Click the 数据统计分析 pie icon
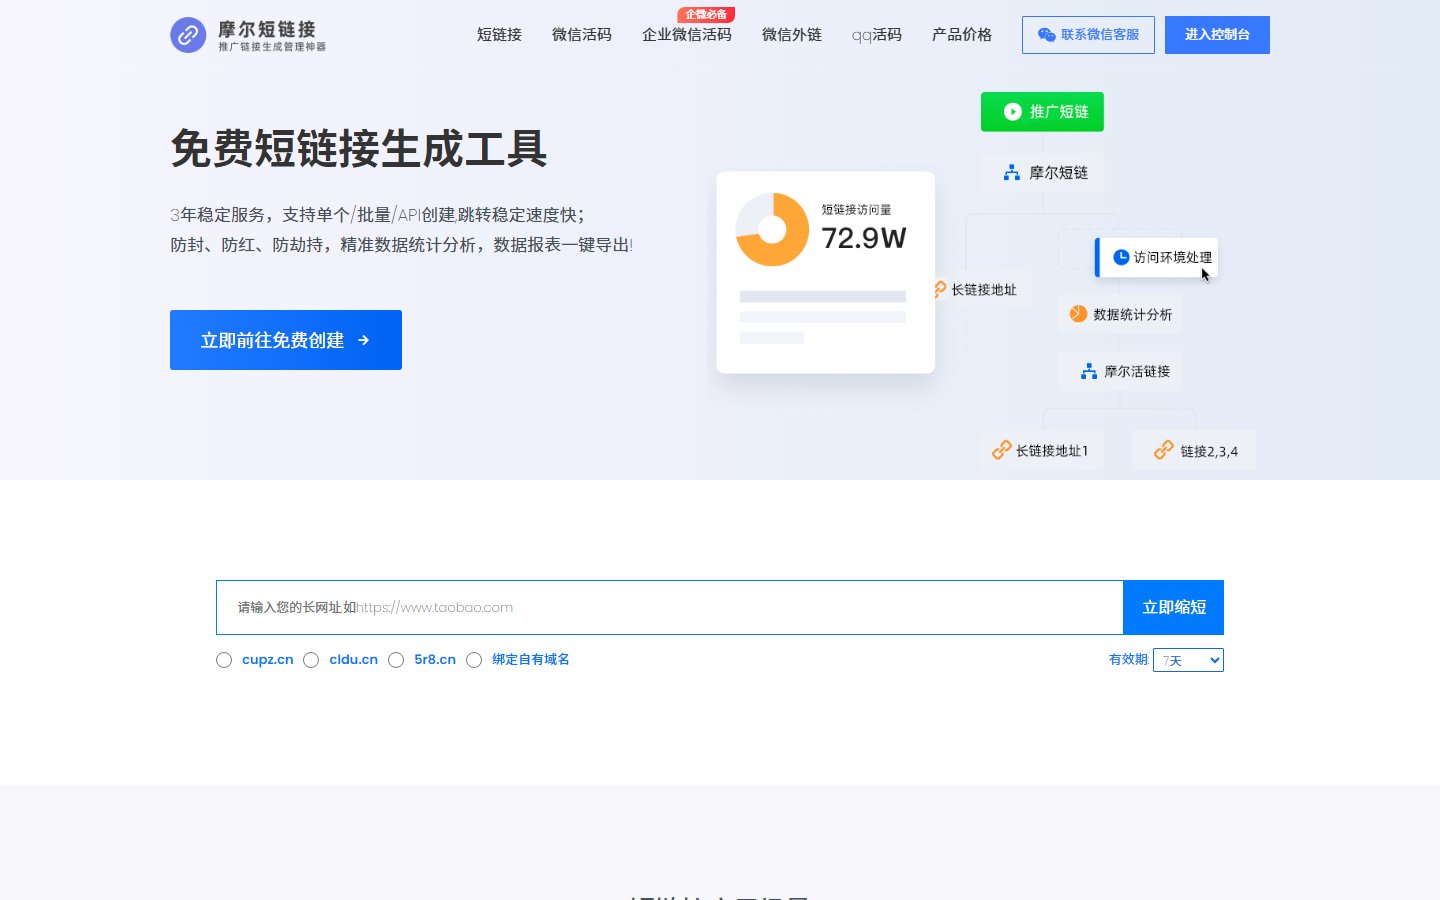Image resolution: width=1440 pixels, height=900 pixels. coord(1078,314)
